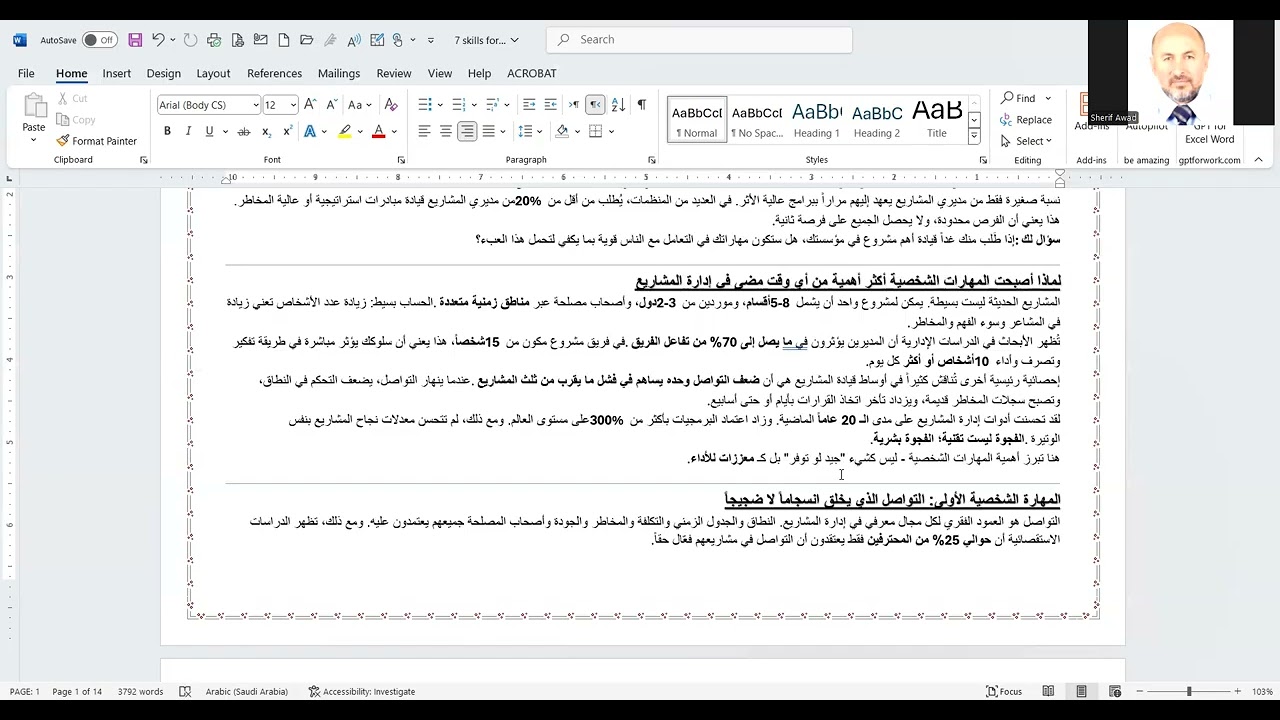
Task: Apply the No Spacing style
Action: pyautogui.click(x=757, y=119)
